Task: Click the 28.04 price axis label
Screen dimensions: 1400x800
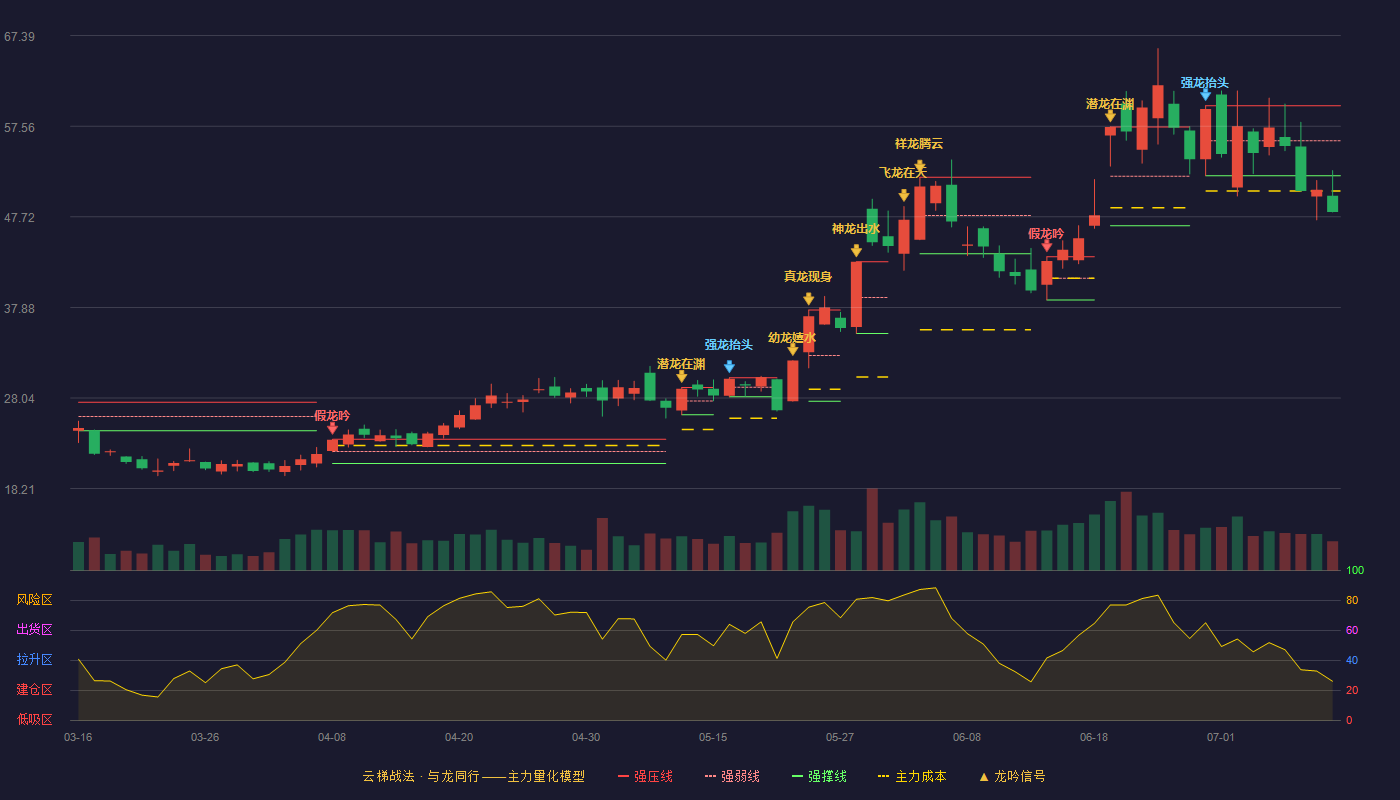Action: 19,399
